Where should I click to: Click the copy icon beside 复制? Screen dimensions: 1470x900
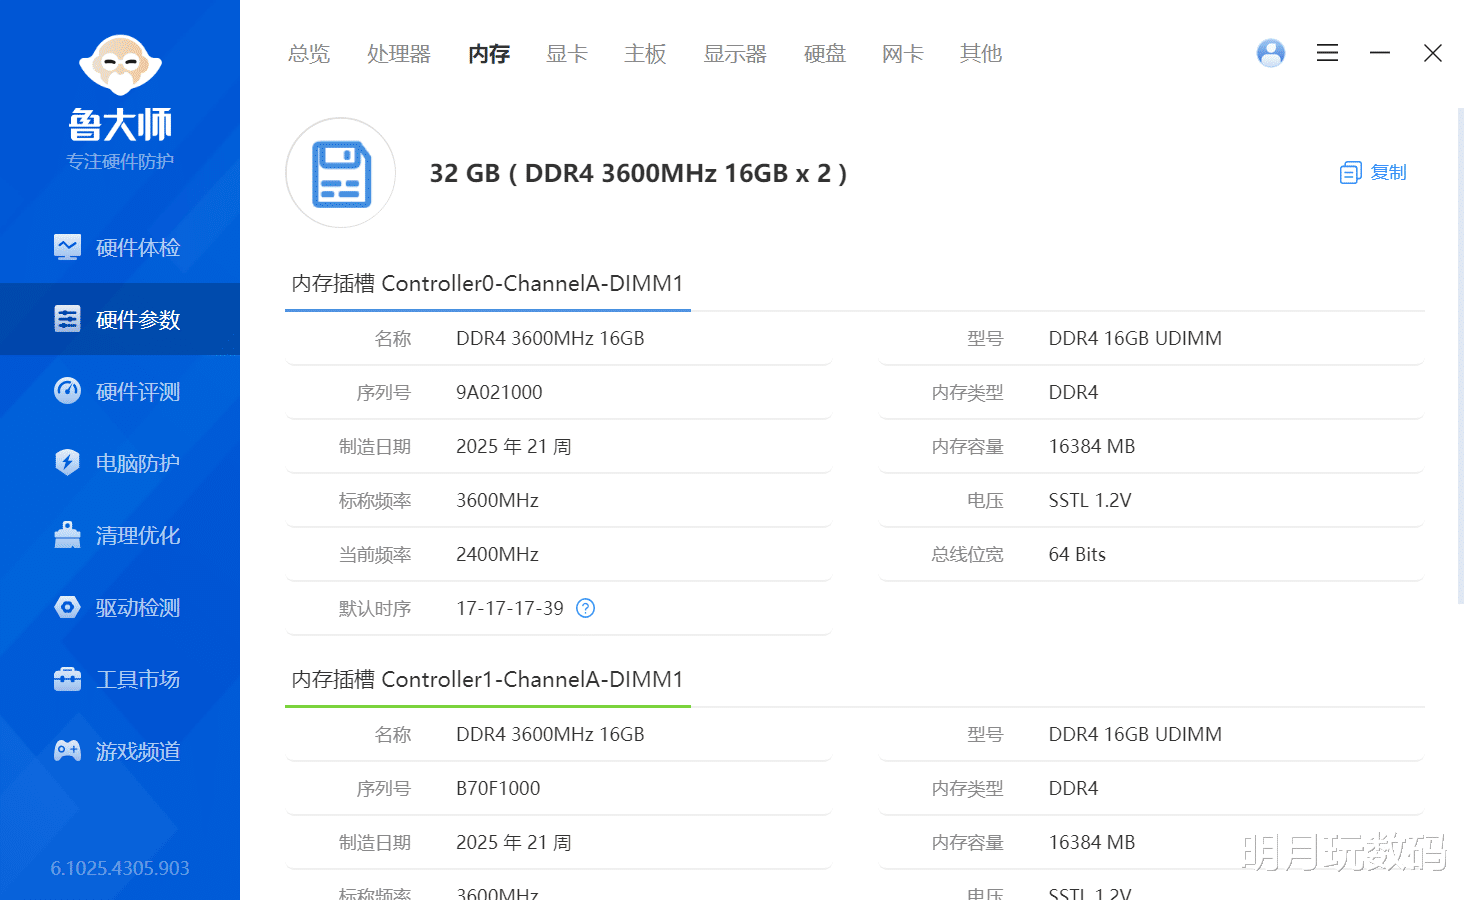coord(1350,173)
